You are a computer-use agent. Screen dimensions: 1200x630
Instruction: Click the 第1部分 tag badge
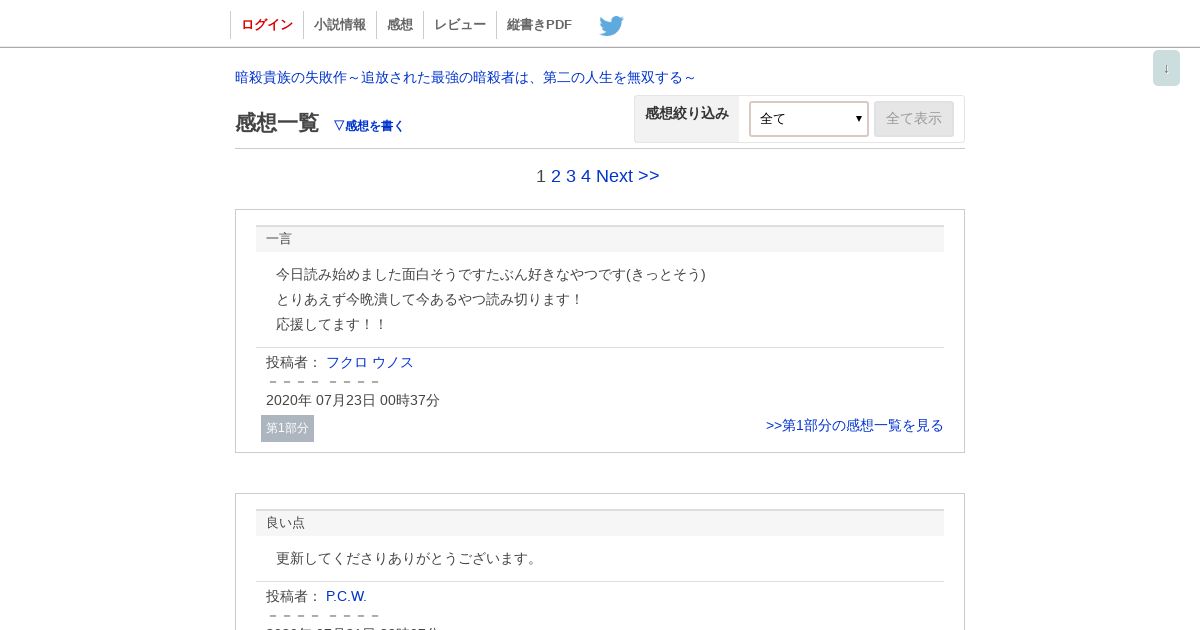click(287, 428)
